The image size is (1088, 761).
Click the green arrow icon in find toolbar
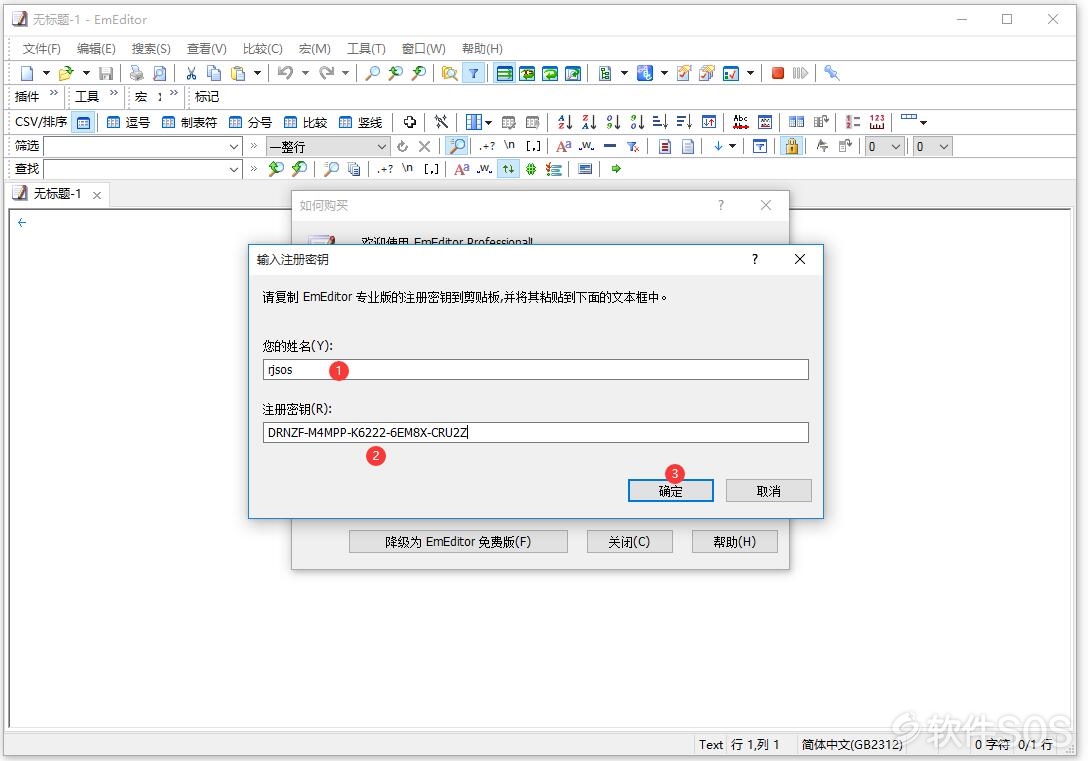[x=615, y=169]
